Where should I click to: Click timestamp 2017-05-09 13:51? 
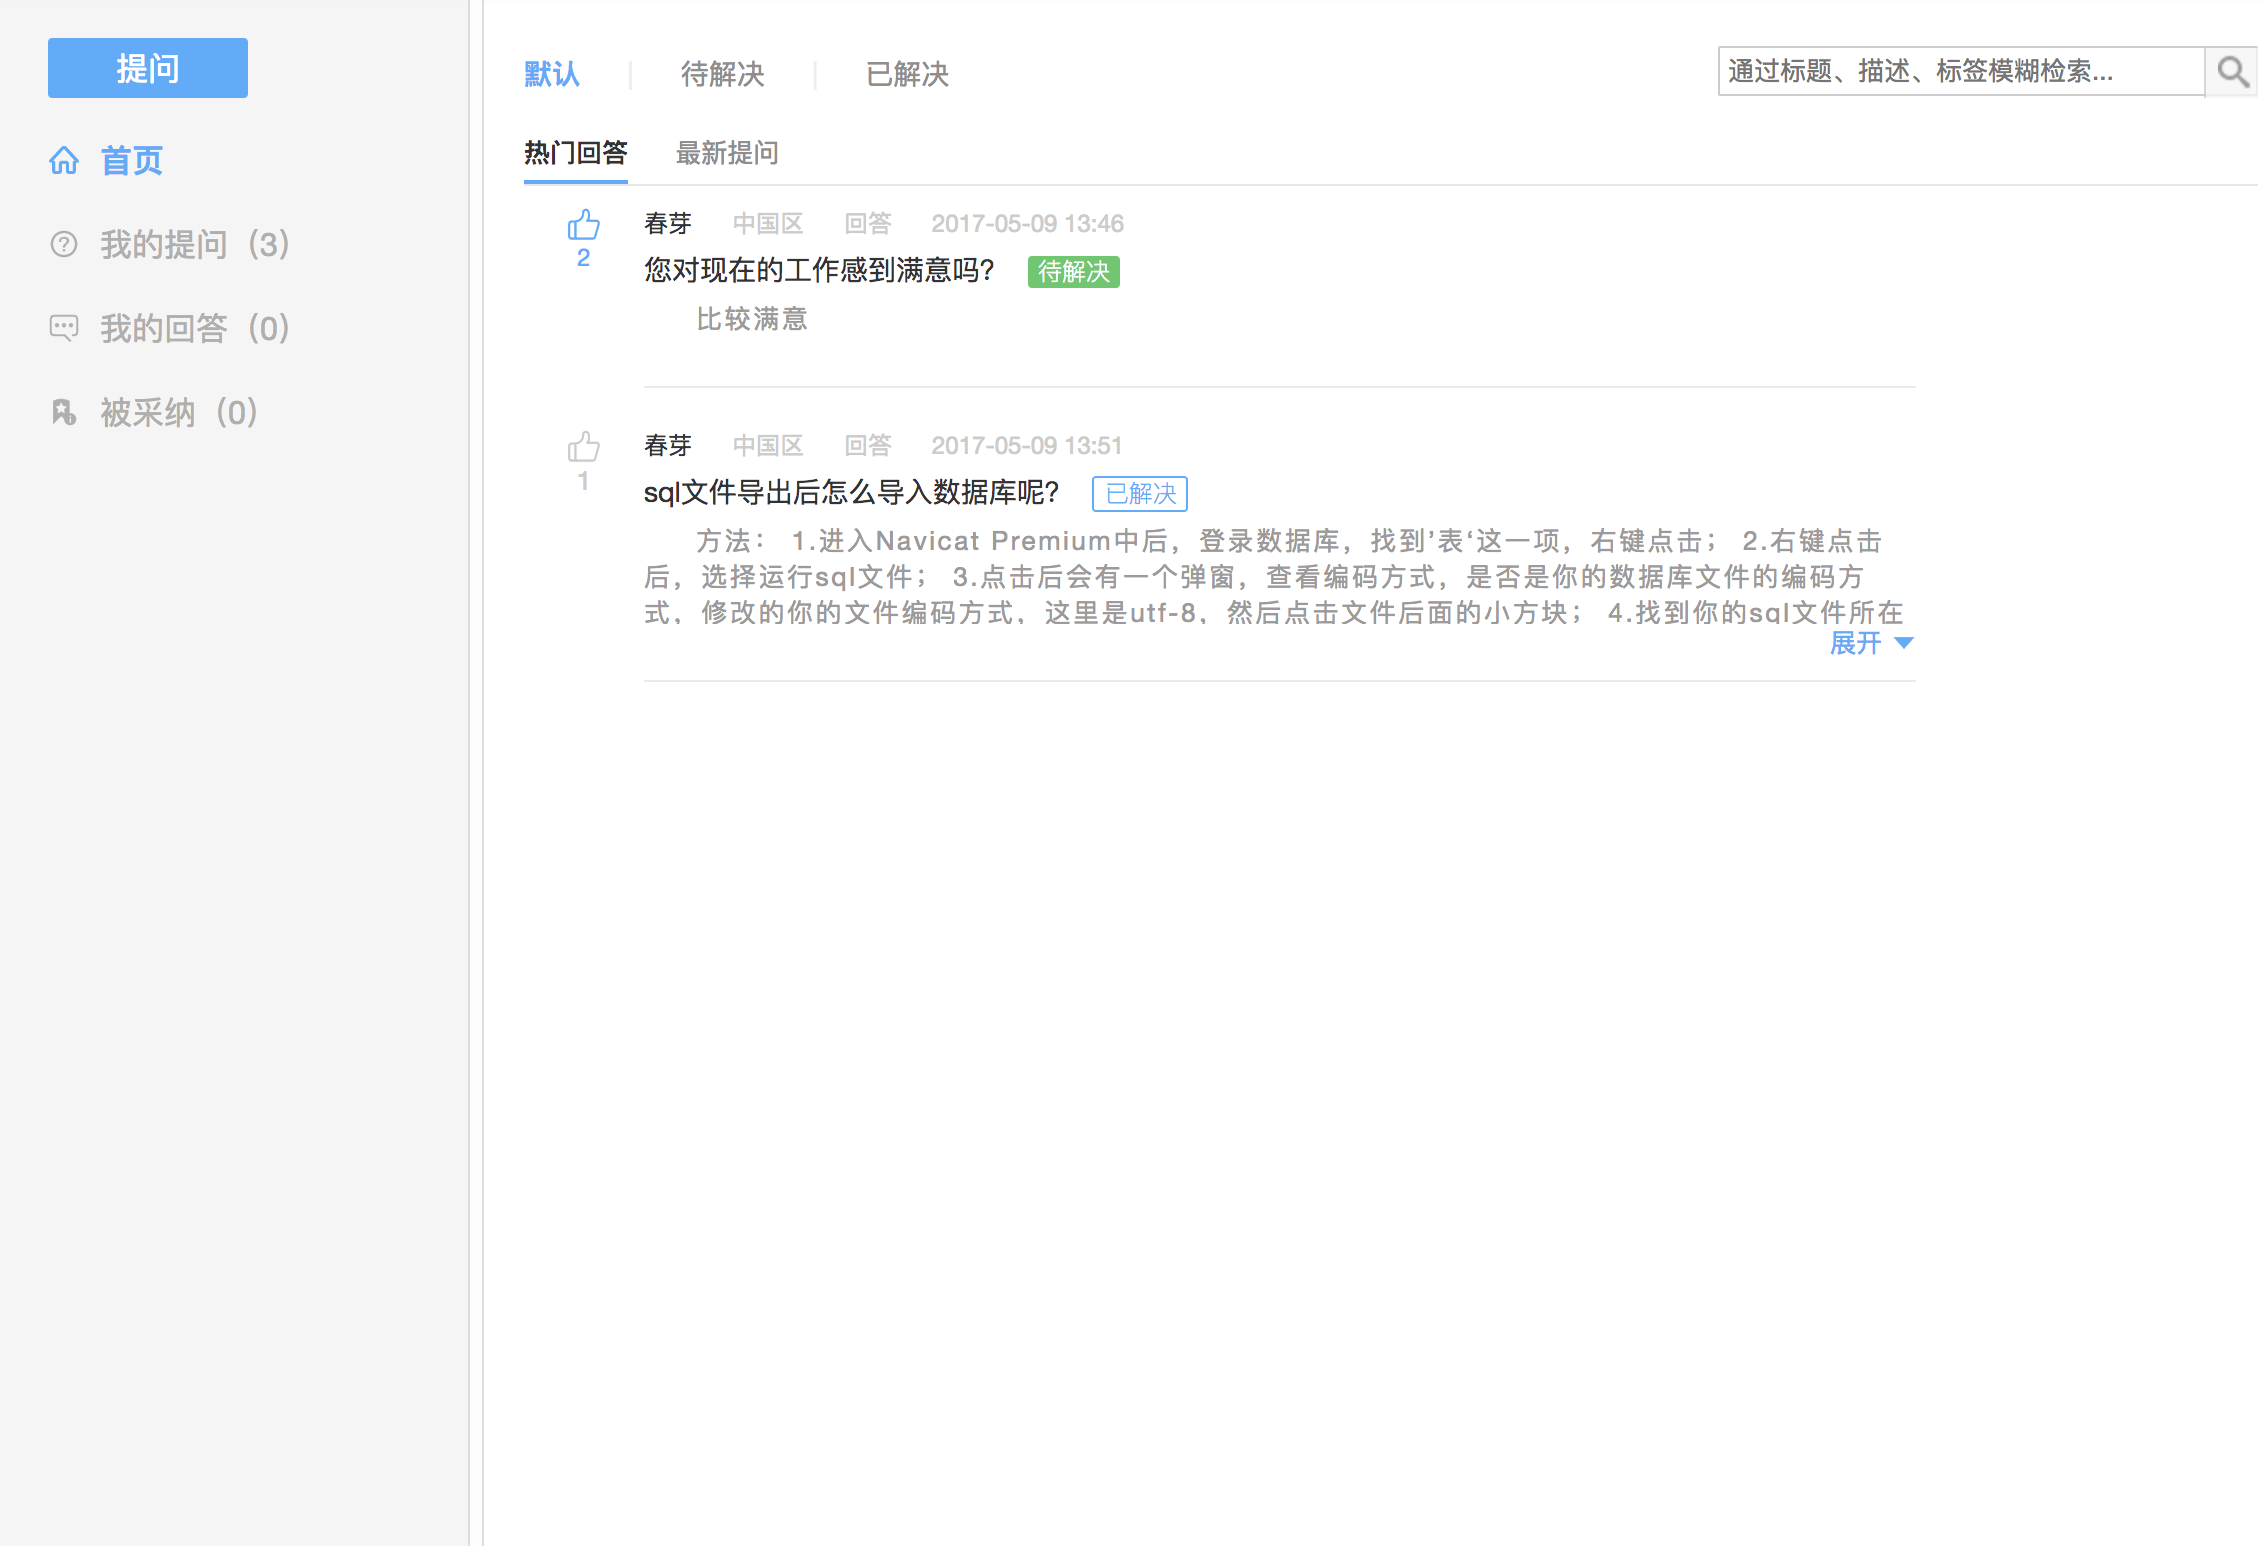(x=1027, y=446)
